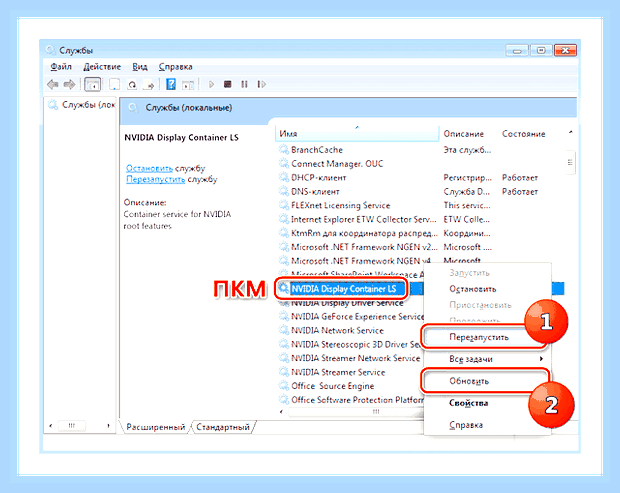The image size is (620, 493).
Task: Click the Остановить службу link
Action: pyautogui.click(x=149, y=168)
